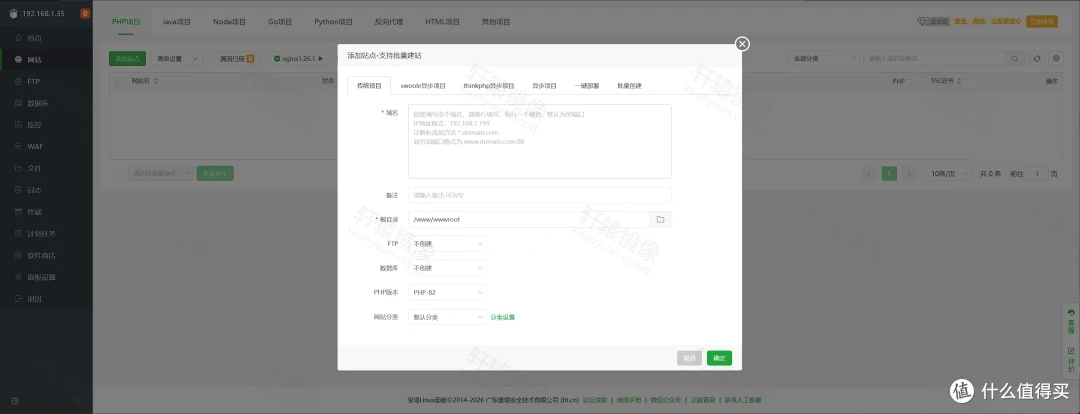1080x414 pixels.
Task: Sort by the SSL证书 column header
Action: coord(946,81)
